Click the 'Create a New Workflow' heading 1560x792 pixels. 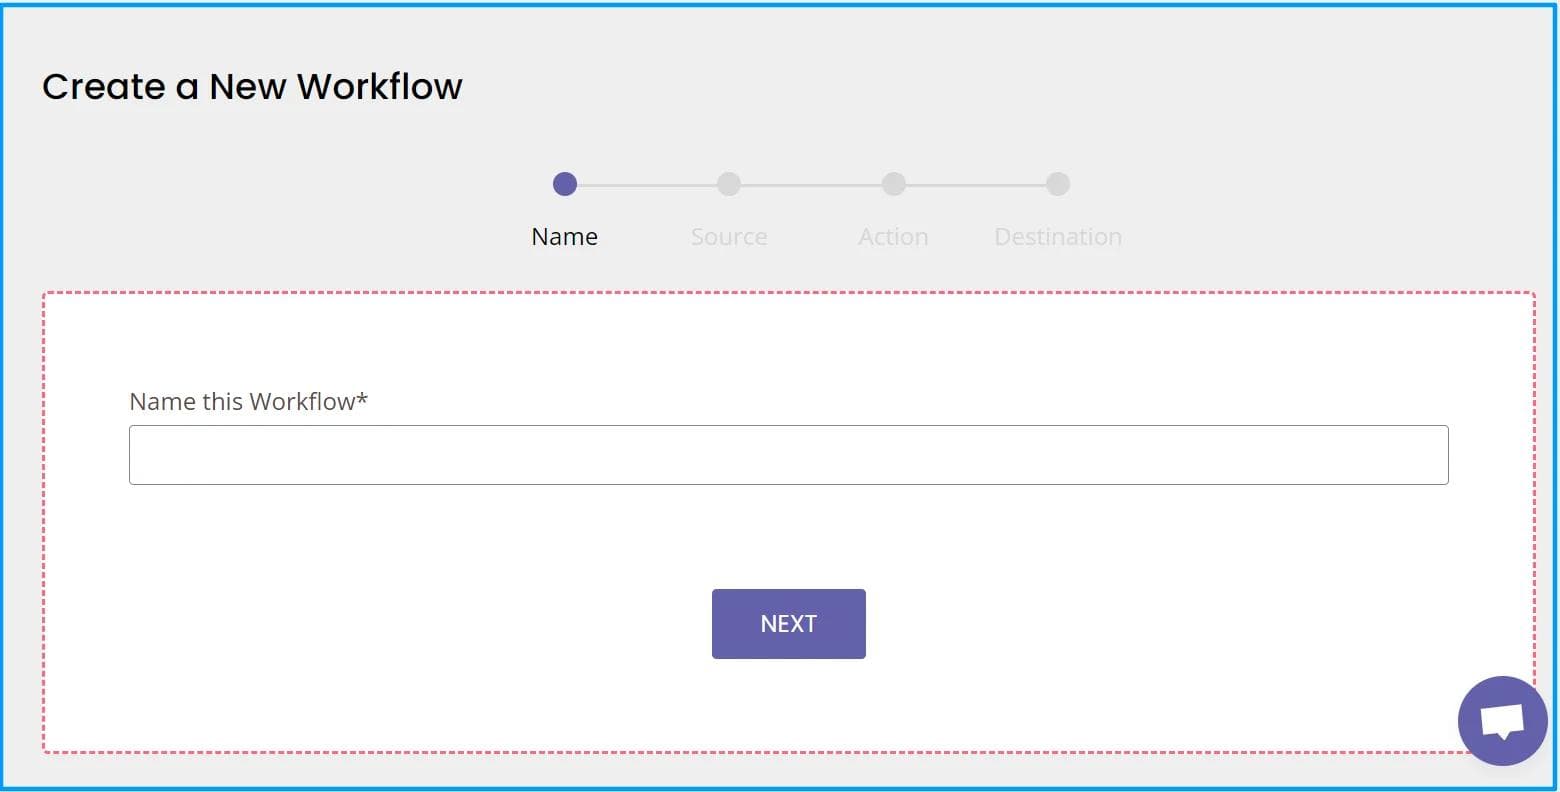tap(252, 87)
